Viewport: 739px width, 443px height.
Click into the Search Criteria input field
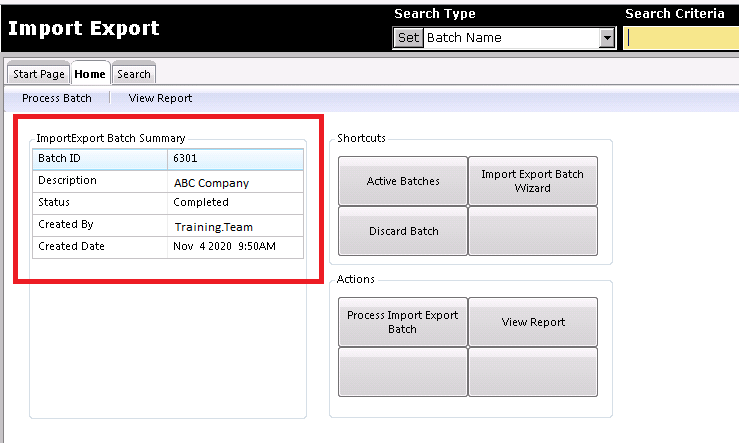(682, 38)
